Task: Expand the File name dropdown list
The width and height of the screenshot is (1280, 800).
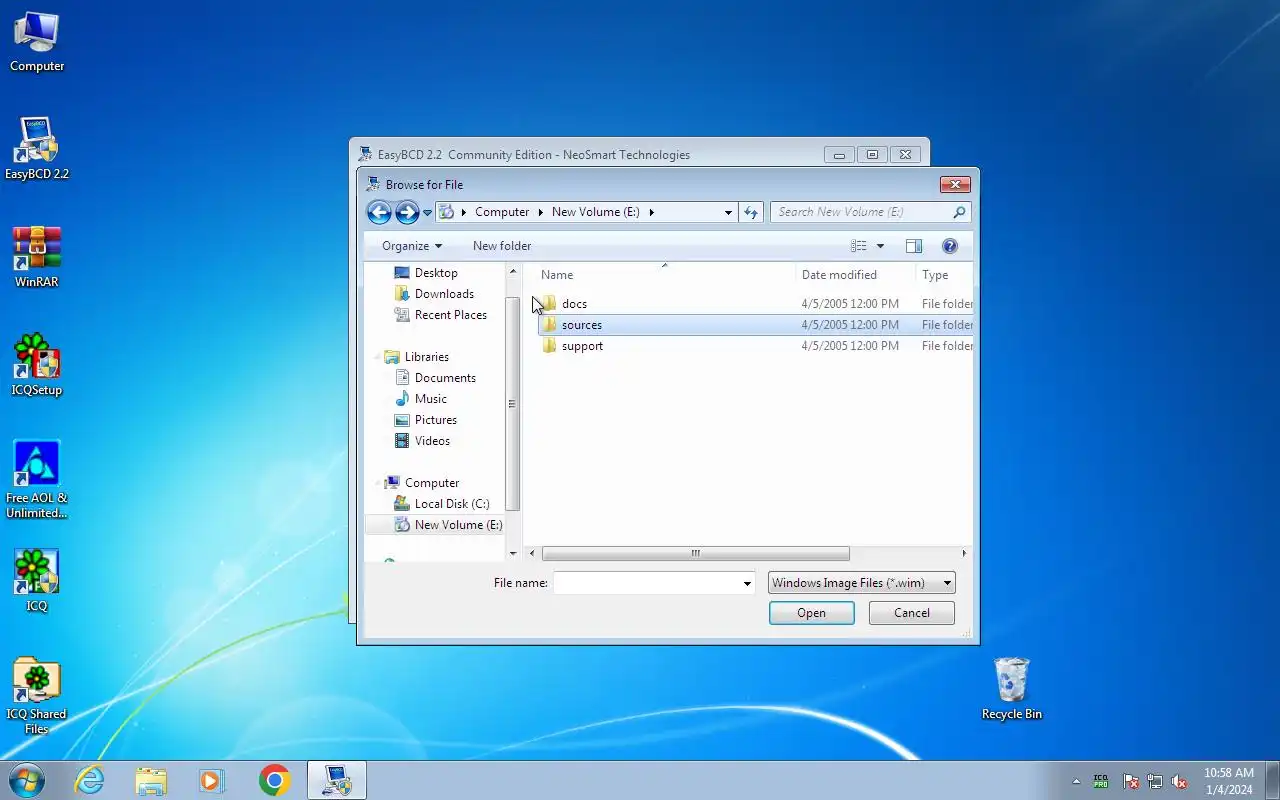Action: (x=747, y=583)
